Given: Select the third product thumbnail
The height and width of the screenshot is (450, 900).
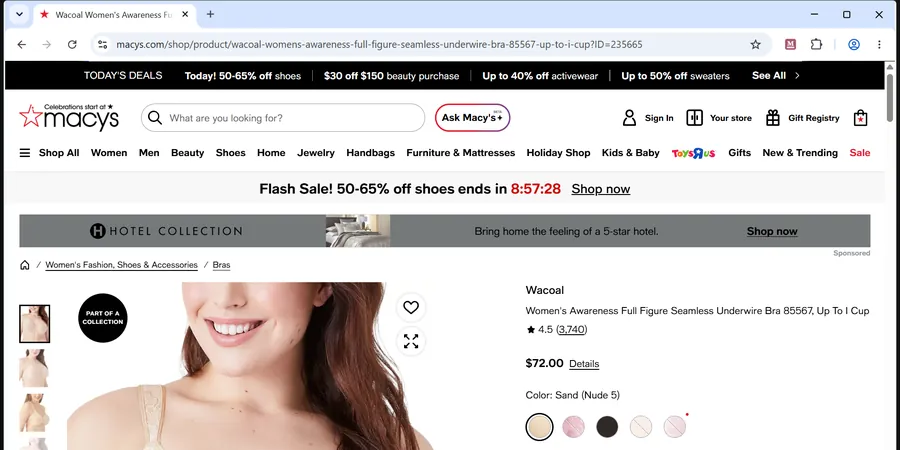Looking at the screenshot, I should point(34,412).
